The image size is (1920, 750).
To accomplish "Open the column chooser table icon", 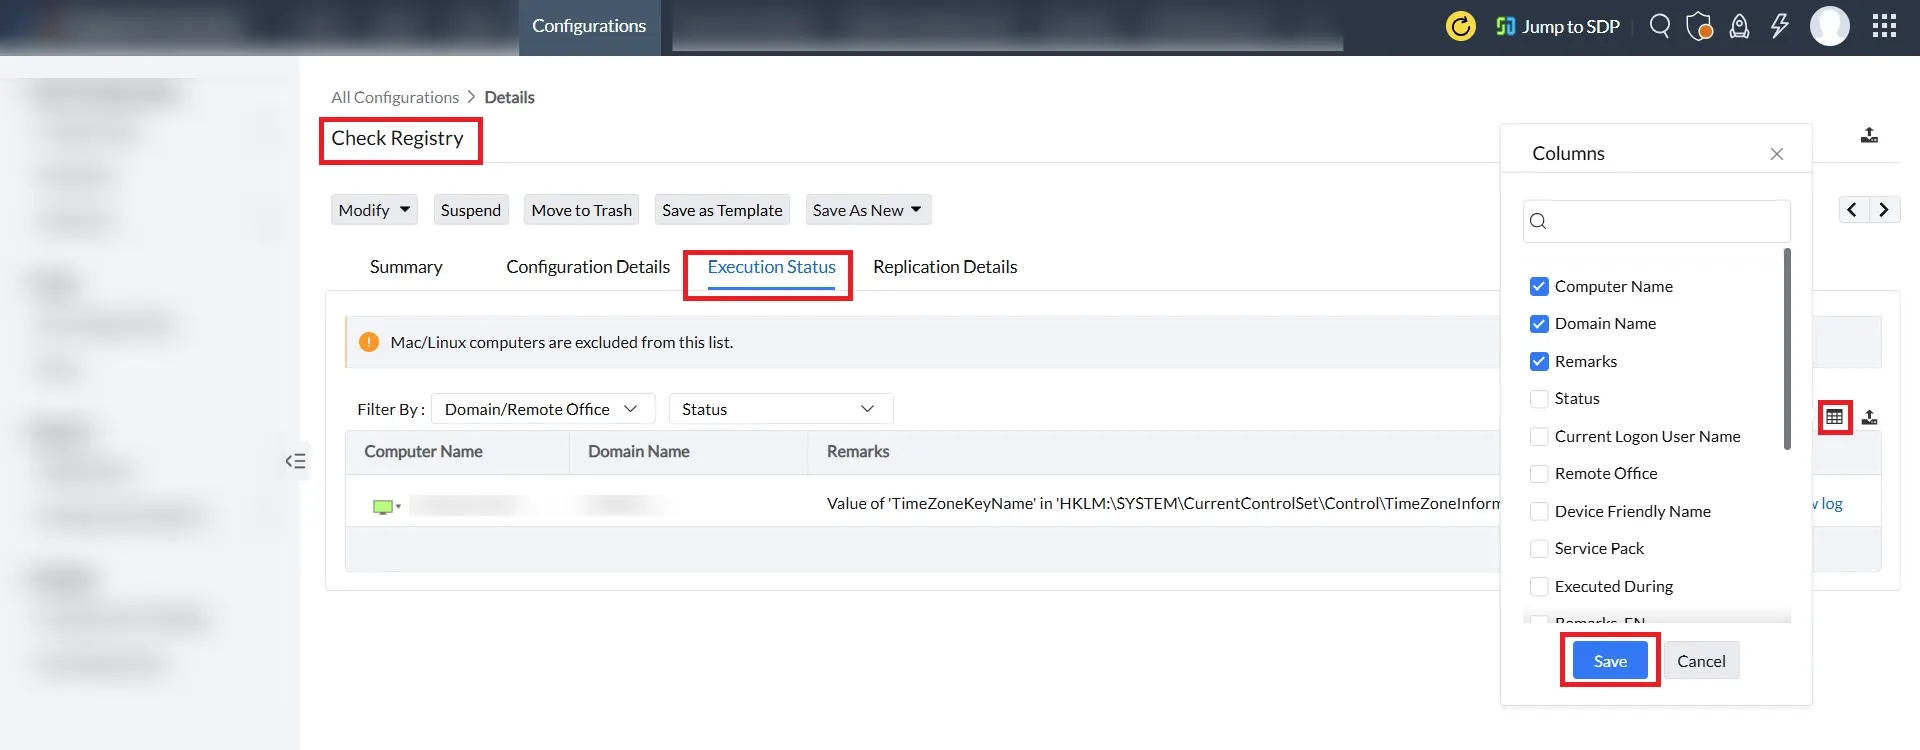I will coord(1834,417).
